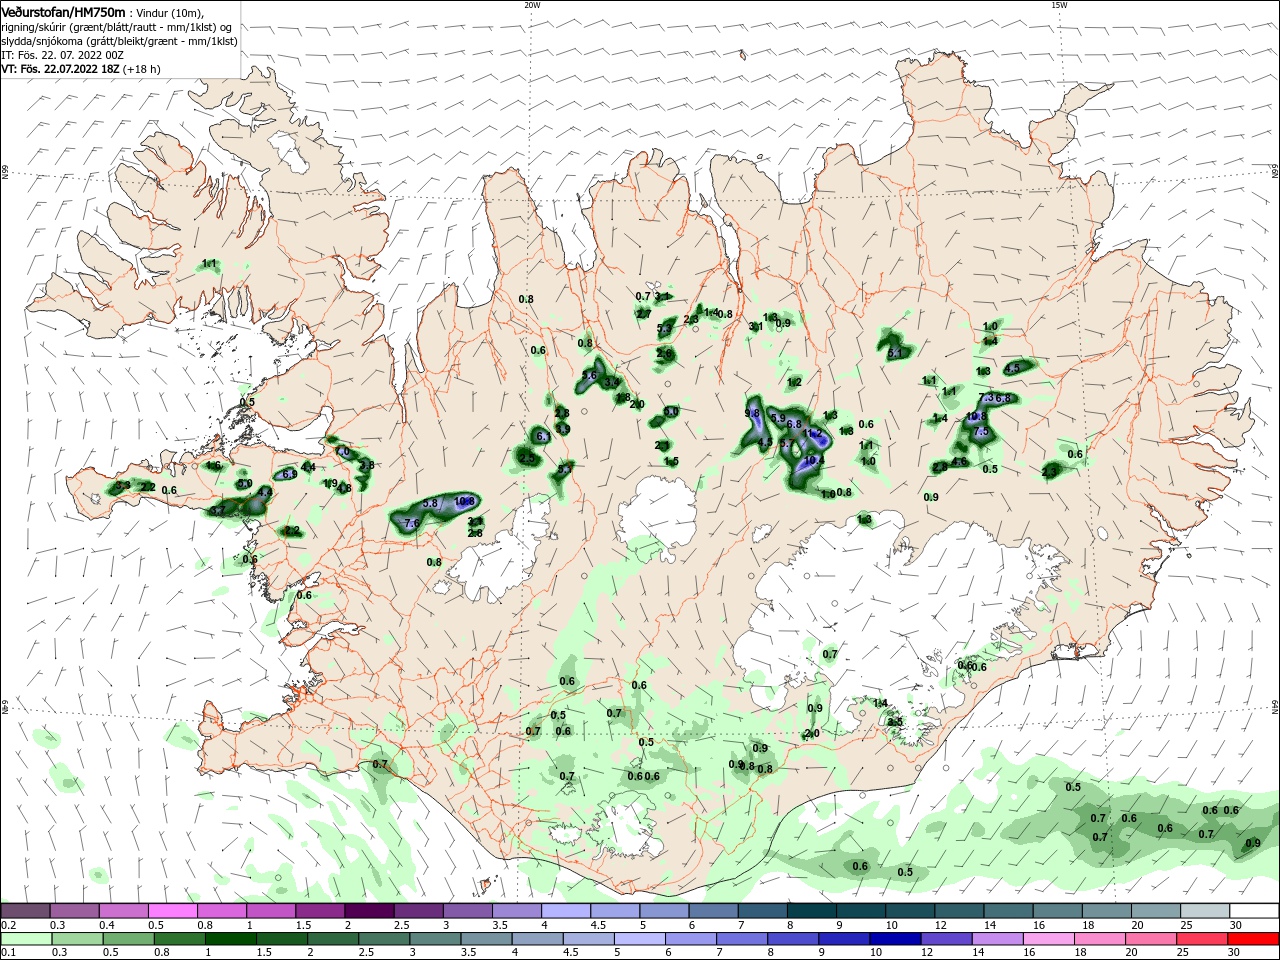Click the 1.6 precipitation value on the map
Viewport: 1280px width, 960px height.
click(213, 465)
